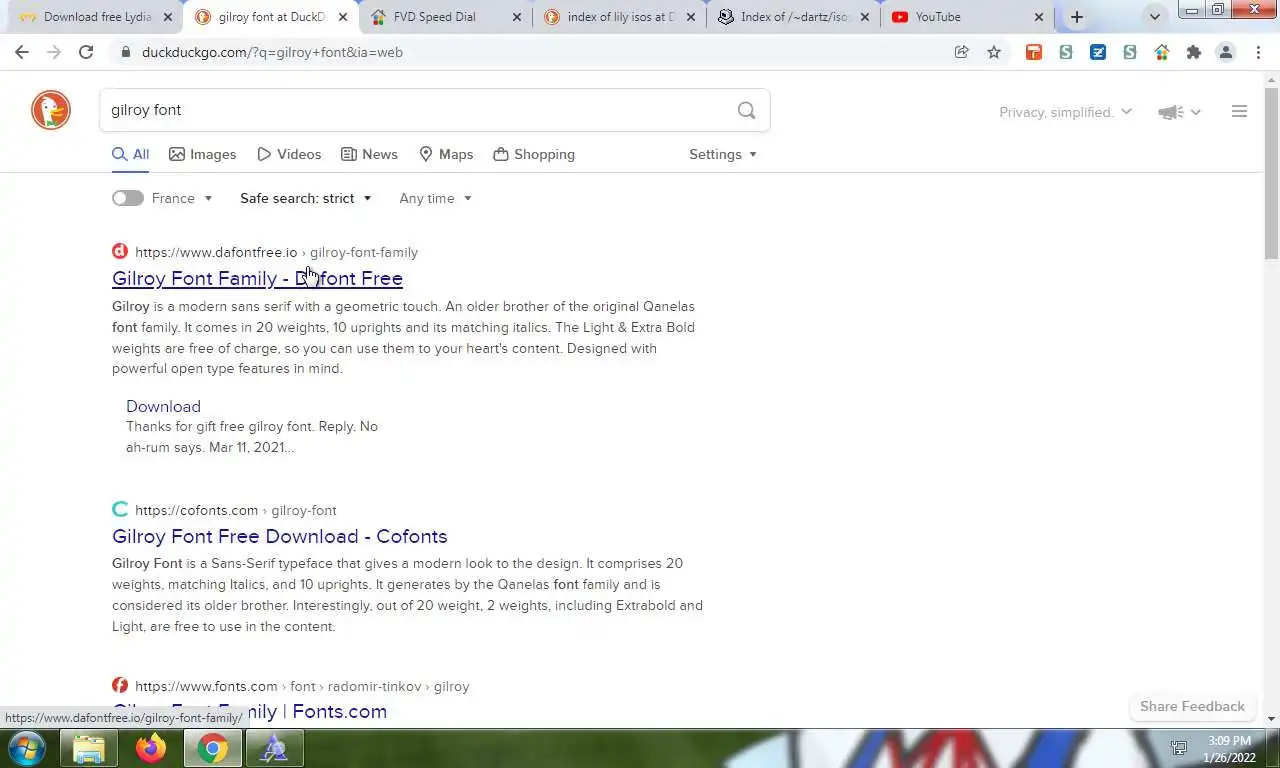Switch to the Shopping tab
Screen dimensions: 1280x768
click(534, 154)
